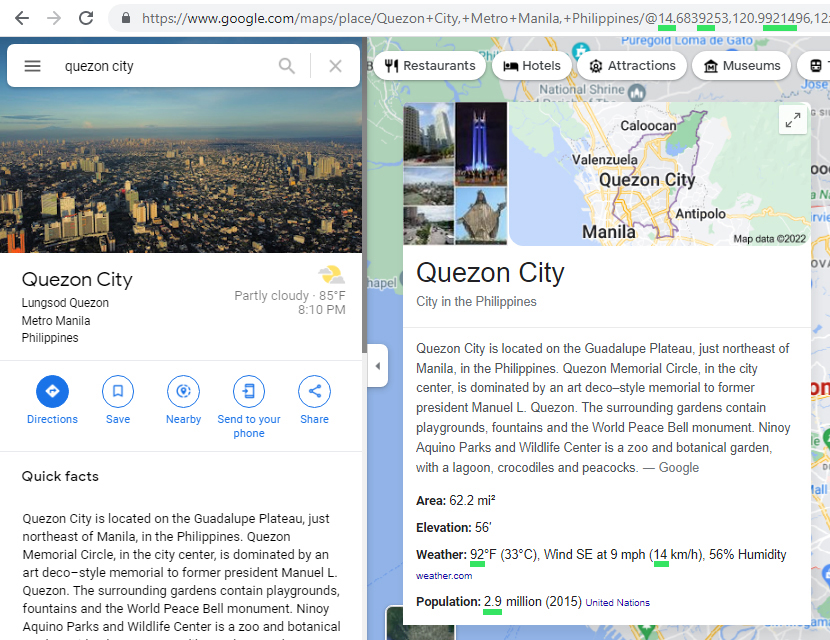Expand the map preview with the fullscreen icon
This screenshot has width=830, height=640.
coord(792,119)
